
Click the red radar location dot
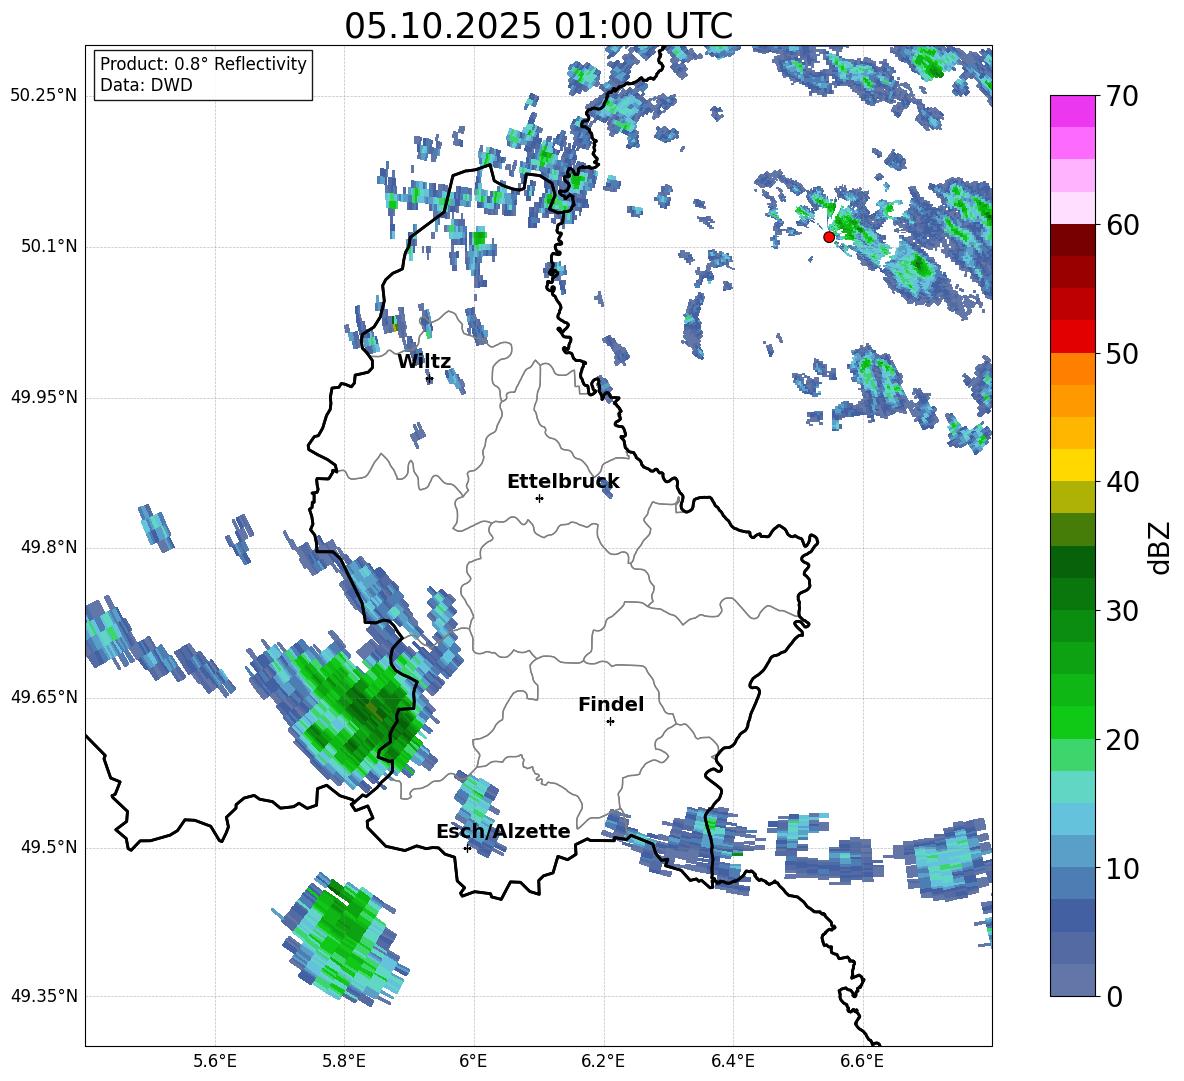pos(828,237)
